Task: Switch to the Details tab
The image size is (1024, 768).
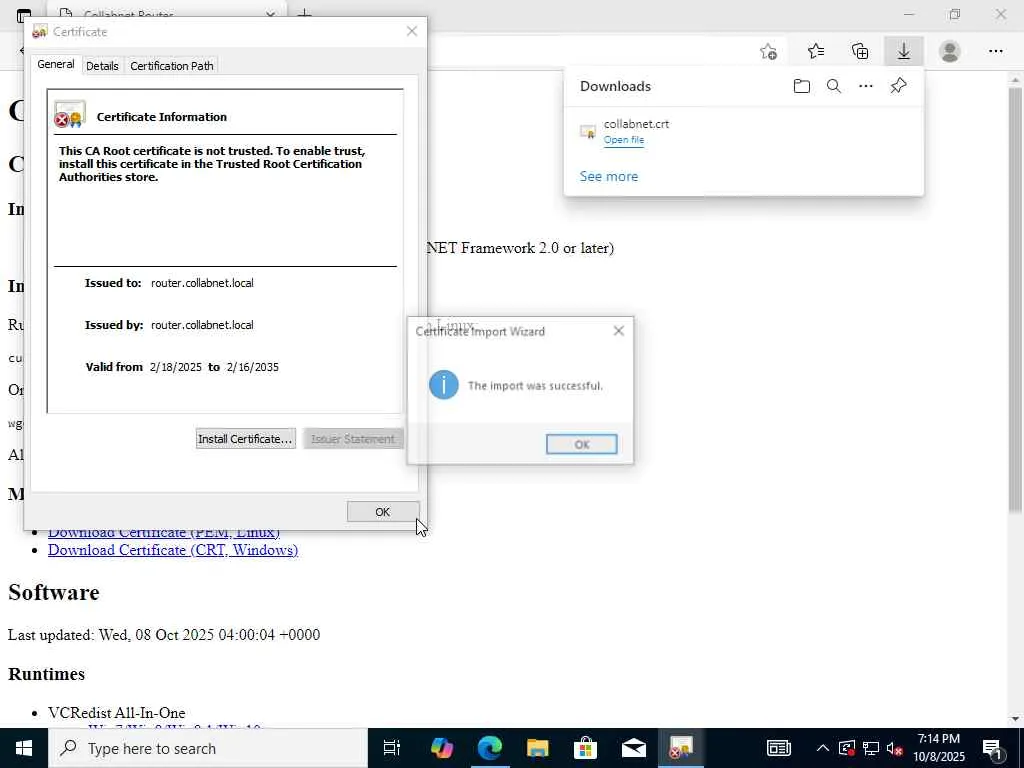Action: pos(102,66)
